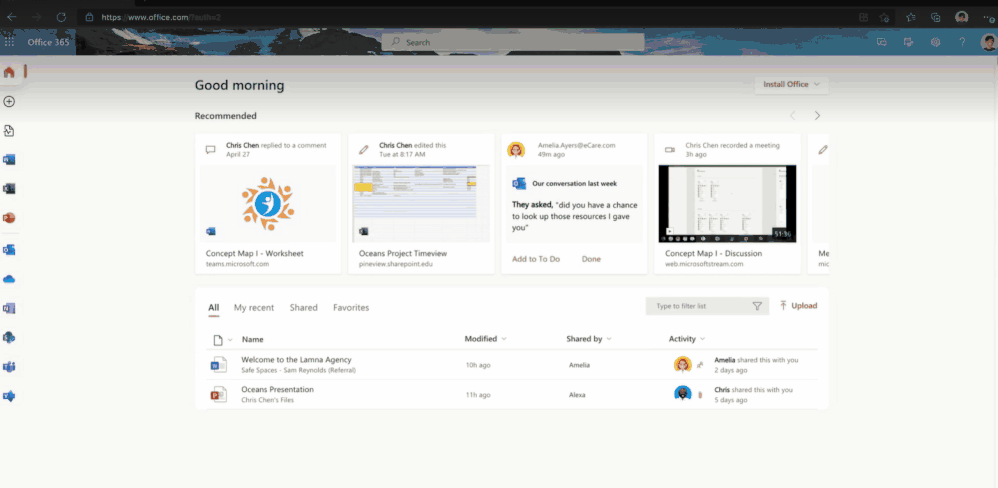The image size is (998, 488).
Task: Open the Modified column sort dropdown
Action: (x=486, y=339)
